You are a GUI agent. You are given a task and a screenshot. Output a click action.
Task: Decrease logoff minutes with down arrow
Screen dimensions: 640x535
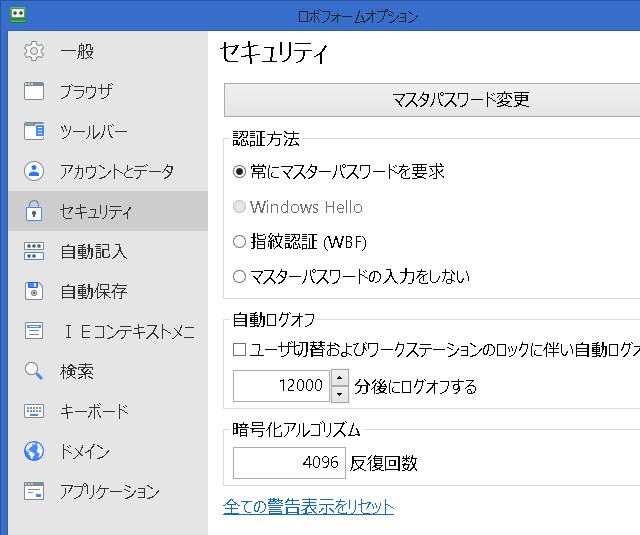(339, 394)
